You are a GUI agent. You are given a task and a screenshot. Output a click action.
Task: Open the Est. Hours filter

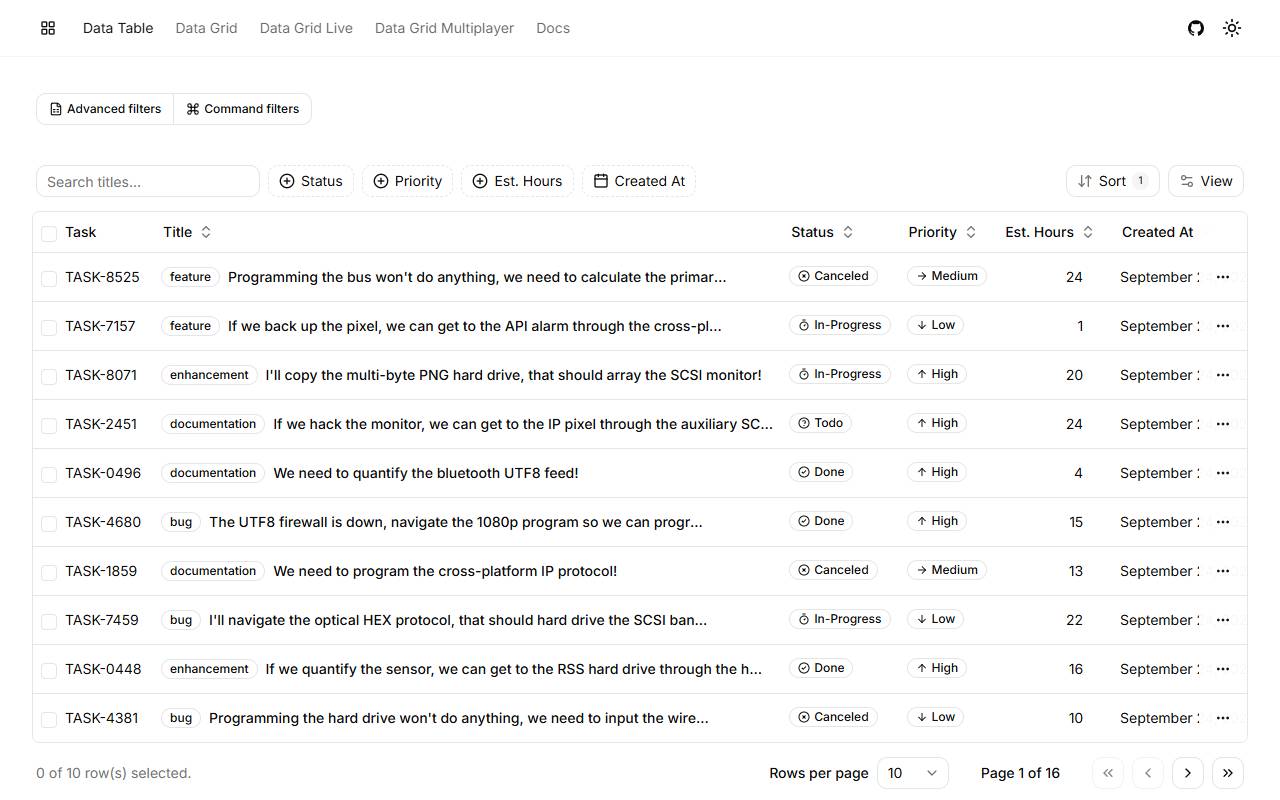pos(518,181)
